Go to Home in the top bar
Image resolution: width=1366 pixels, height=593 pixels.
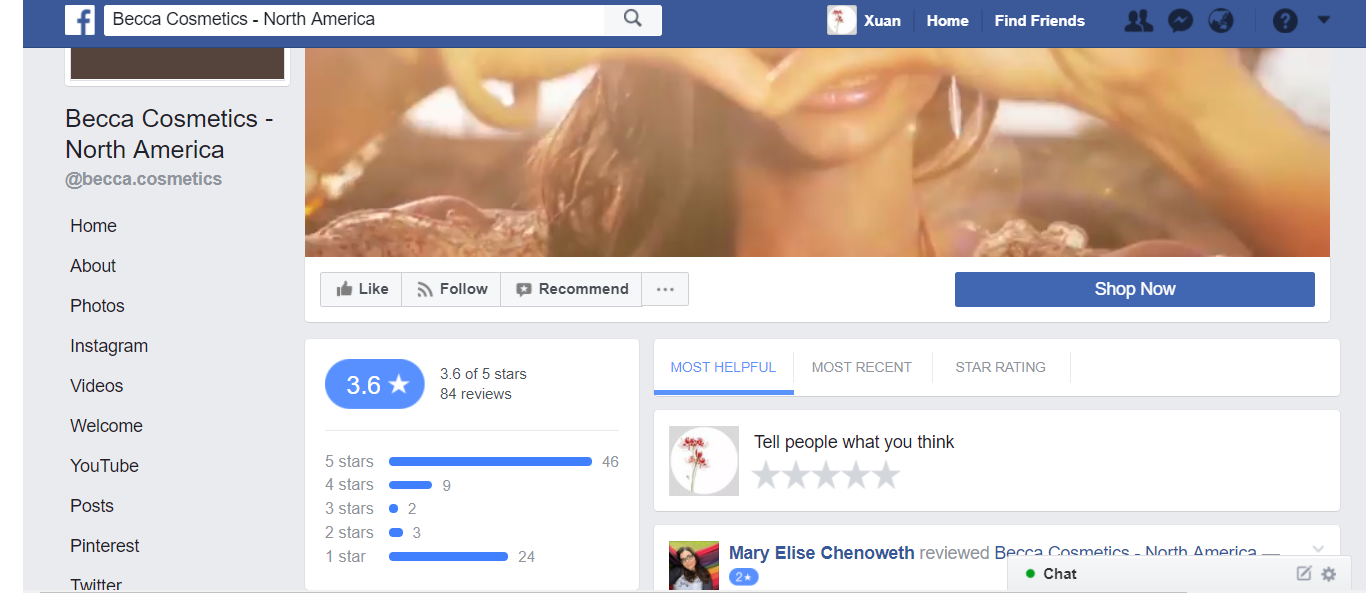[x=947, y=20]
